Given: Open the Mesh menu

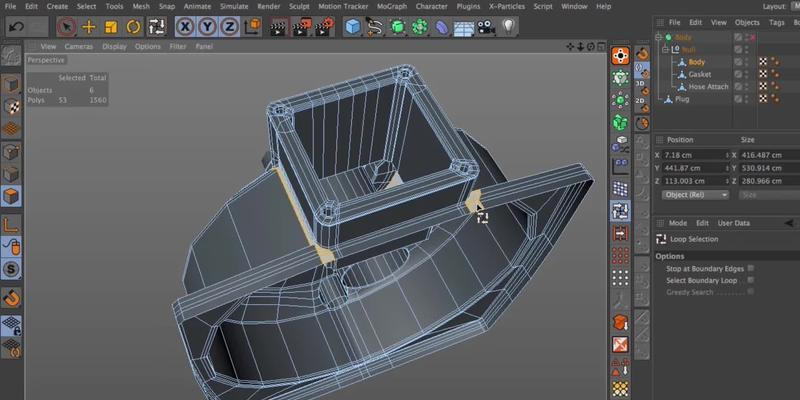Looking at the screenshot, I should pos(141,7).
